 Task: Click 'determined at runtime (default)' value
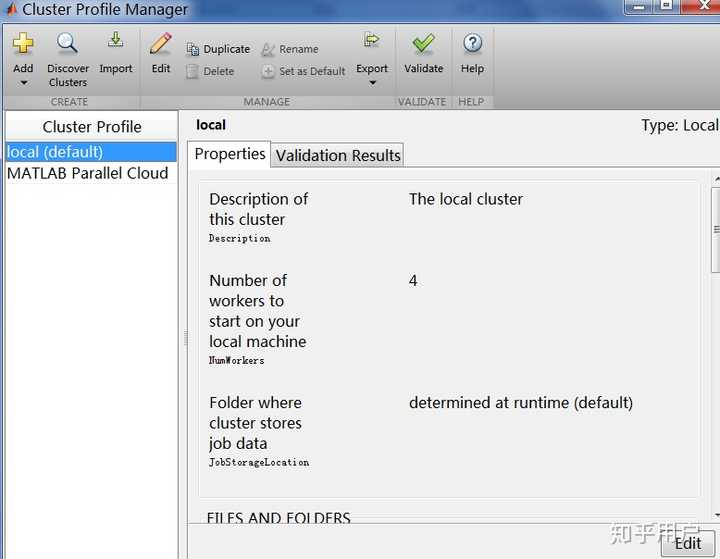tap(521, 403)
